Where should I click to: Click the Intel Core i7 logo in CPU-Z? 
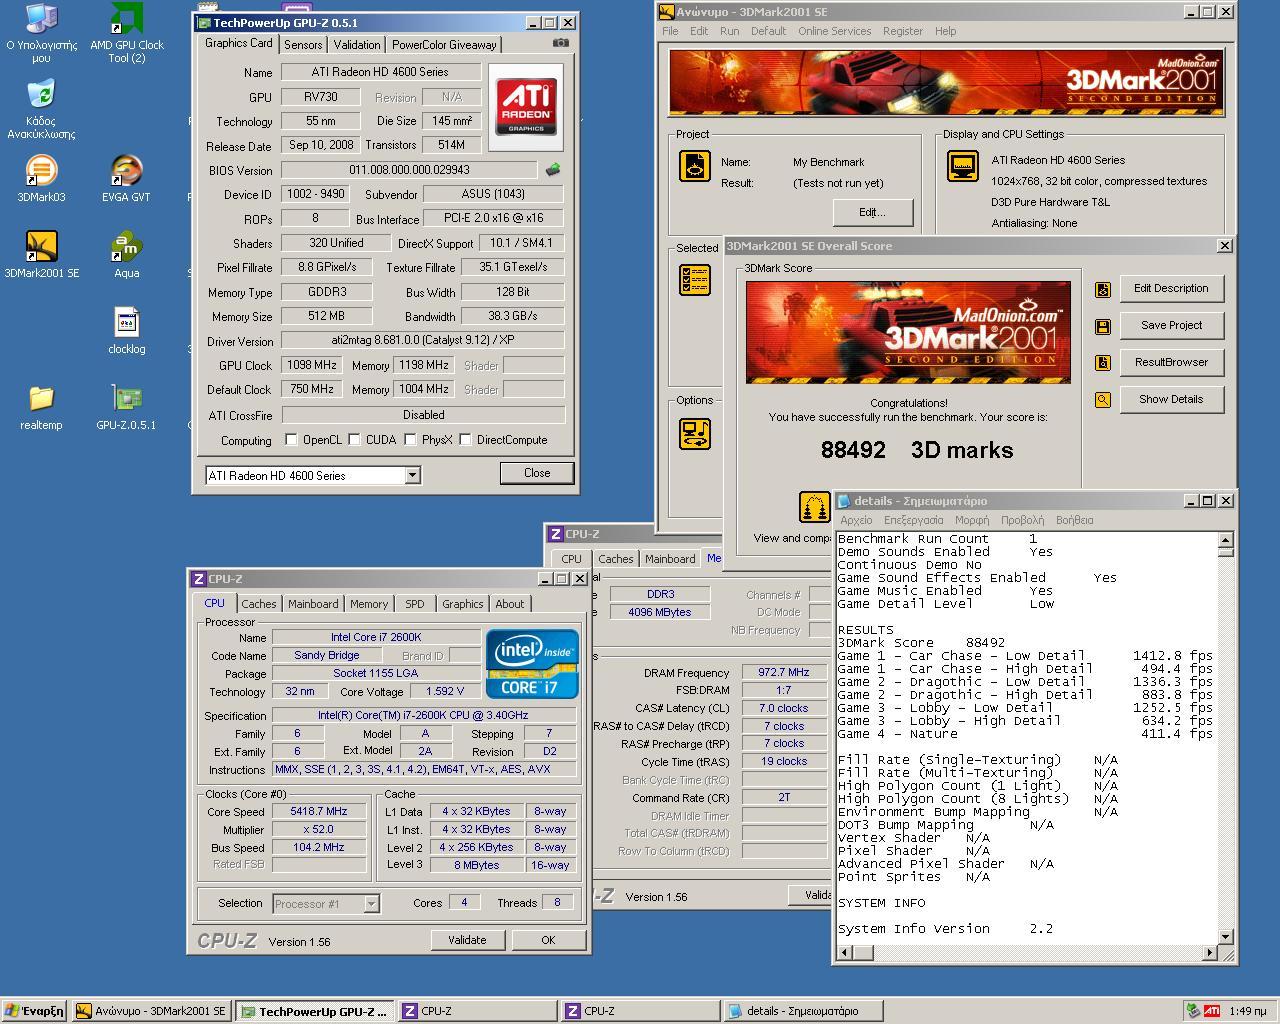pos(532,664)
